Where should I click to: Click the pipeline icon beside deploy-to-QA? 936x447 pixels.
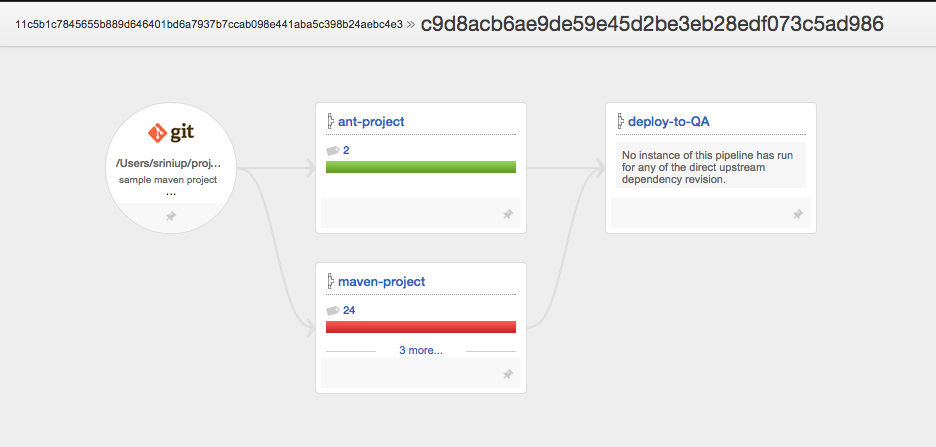pos(620,122)
